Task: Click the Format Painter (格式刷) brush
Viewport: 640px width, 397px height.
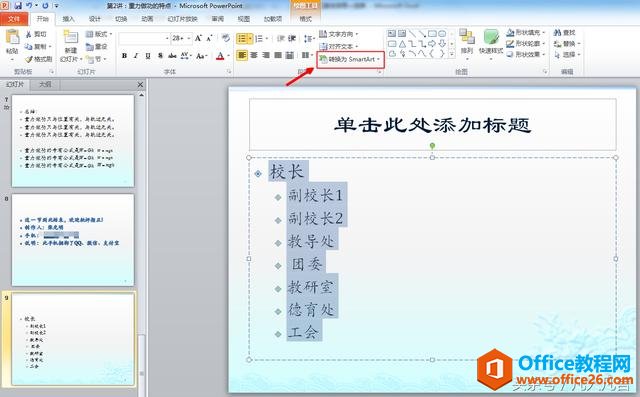Action: click(29, 59)
